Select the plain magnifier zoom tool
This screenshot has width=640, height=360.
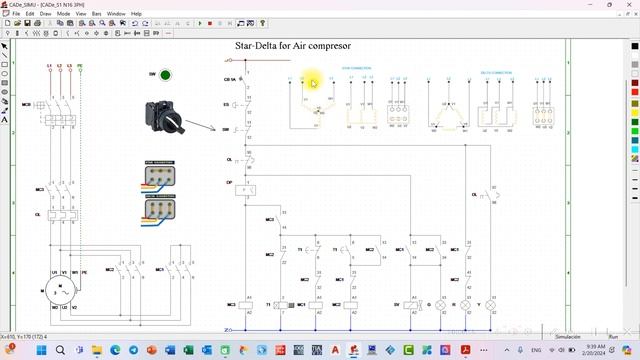coord(102,23)
